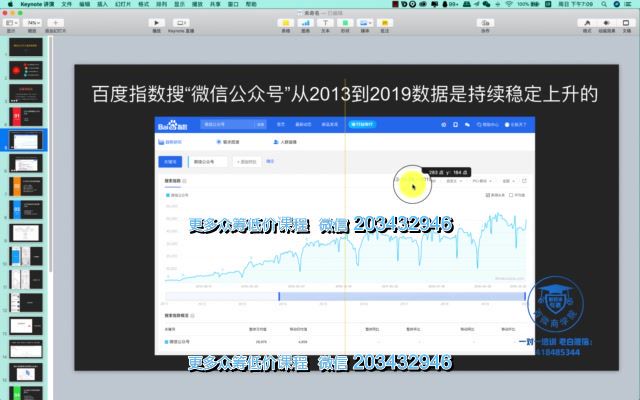Open the 播放 (Play) menu in menu bar

point(198,4)
